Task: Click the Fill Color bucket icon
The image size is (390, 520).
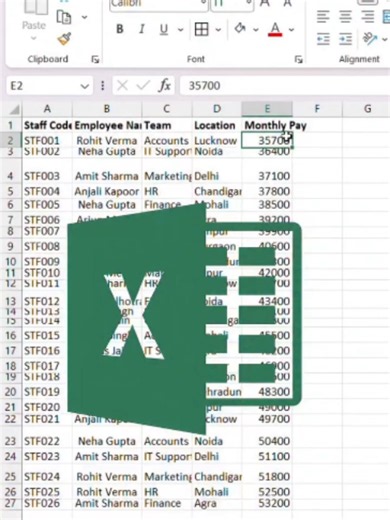Action: click(x=240, y=29)
